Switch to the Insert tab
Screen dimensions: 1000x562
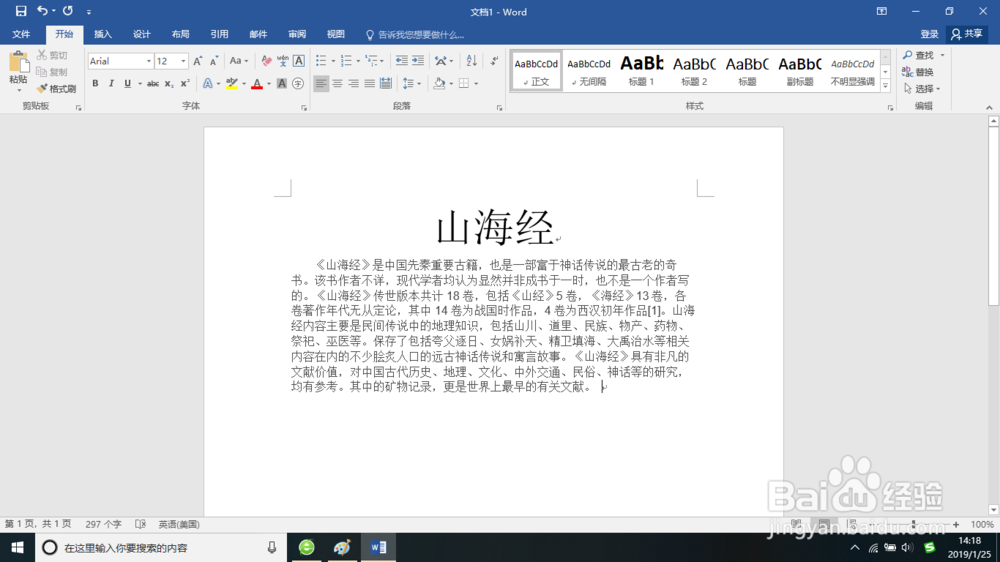click(x=103, y=34)
